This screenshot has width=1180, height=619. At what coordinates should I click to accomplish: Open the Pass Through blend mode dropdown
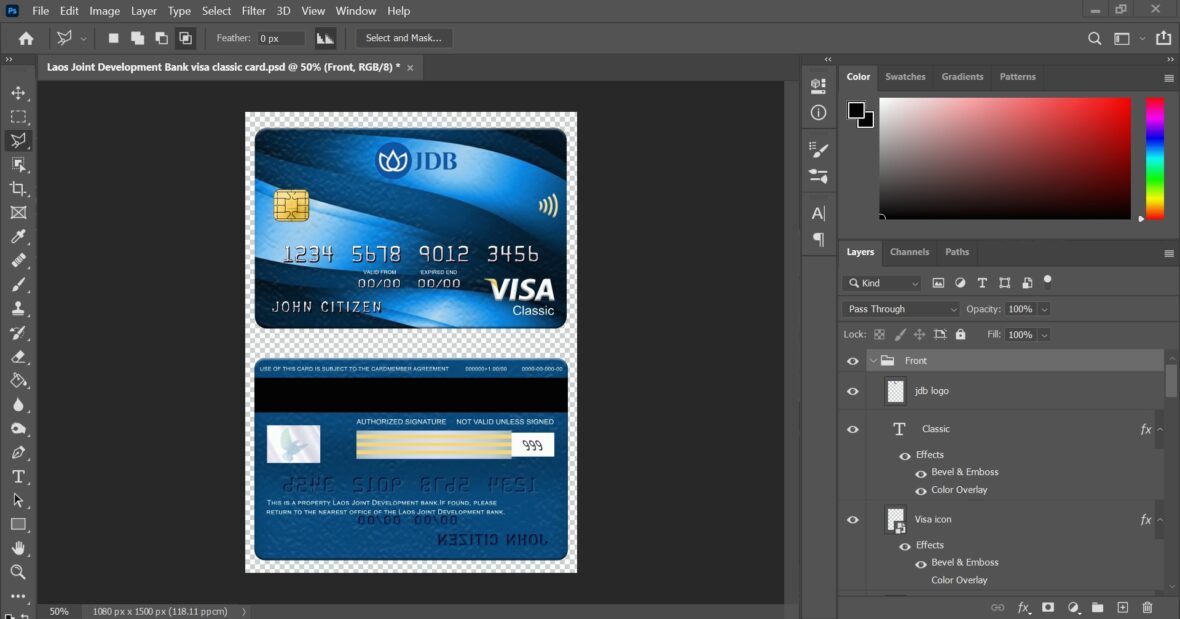click(901, 309)
